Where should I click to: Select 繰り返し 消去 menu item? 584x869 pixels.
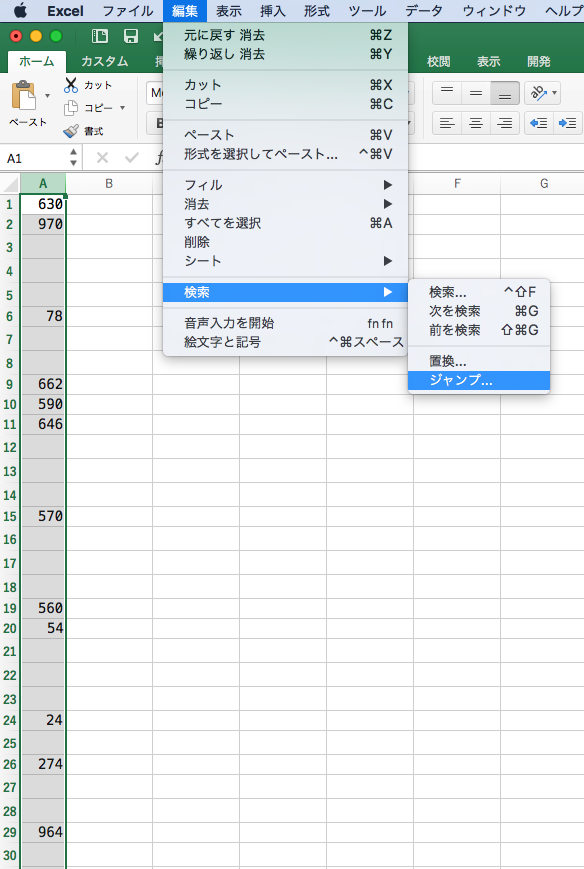[285, 54]
